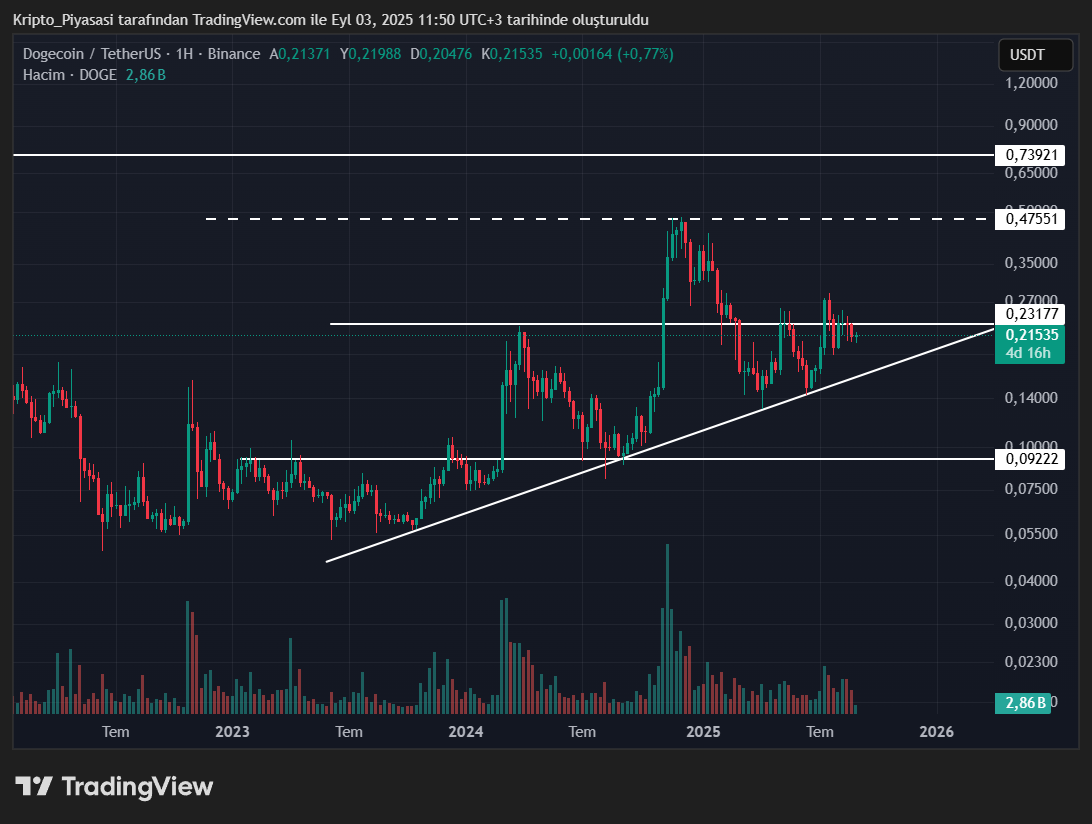
Task: Click the change value +0,00164 (+0,77%)
Action: [x=612, y=54]
